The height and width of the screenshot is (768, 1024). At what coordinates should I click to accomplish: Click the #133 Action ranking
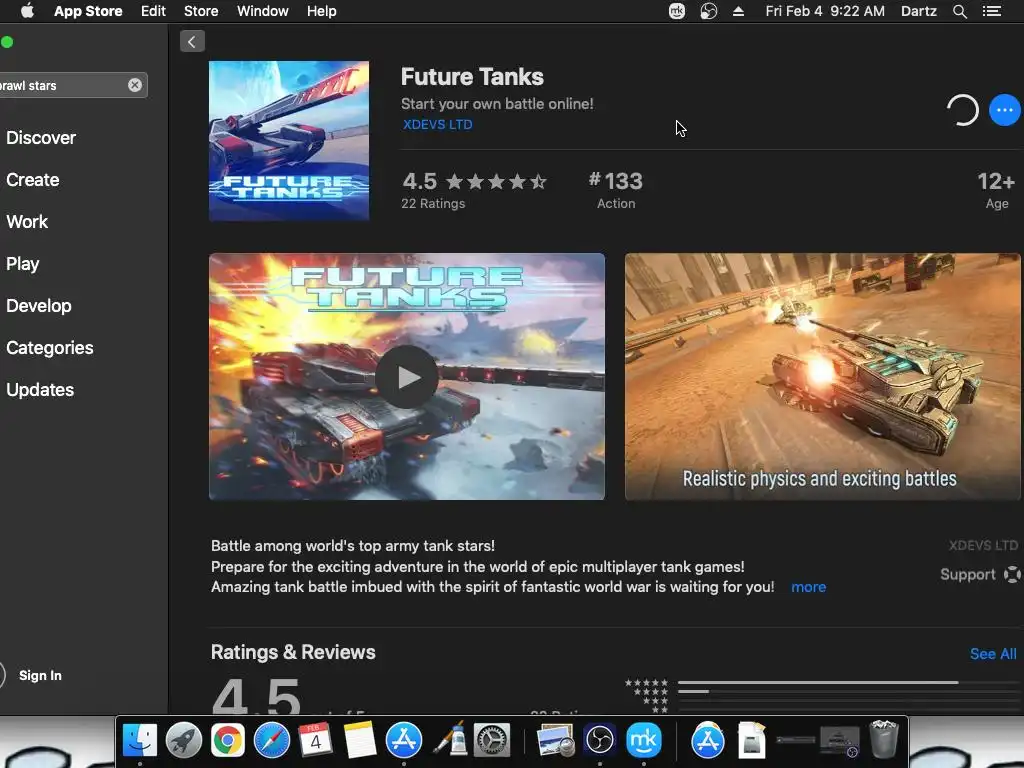(616, 189)
